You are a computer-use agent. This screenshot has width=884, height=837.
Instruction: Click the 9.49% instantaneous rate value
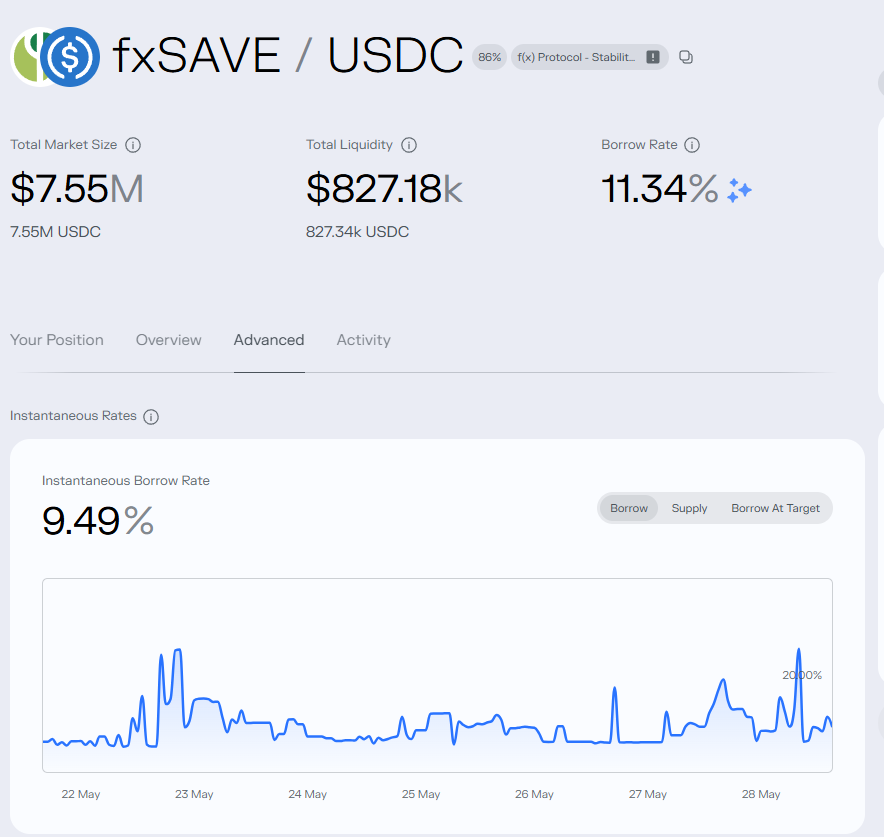98,520
